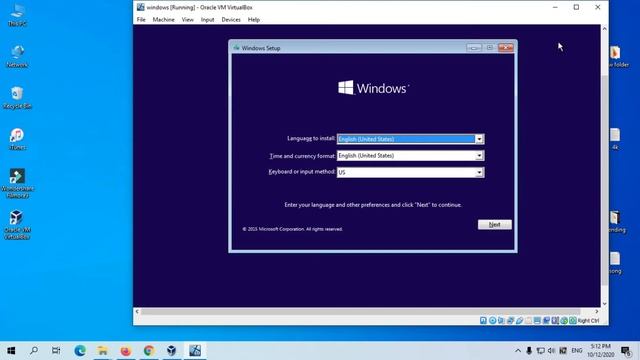Screen dimensions: 640x360
Task: Select the Network desktop icon
Action: click(x=17, y=57)
